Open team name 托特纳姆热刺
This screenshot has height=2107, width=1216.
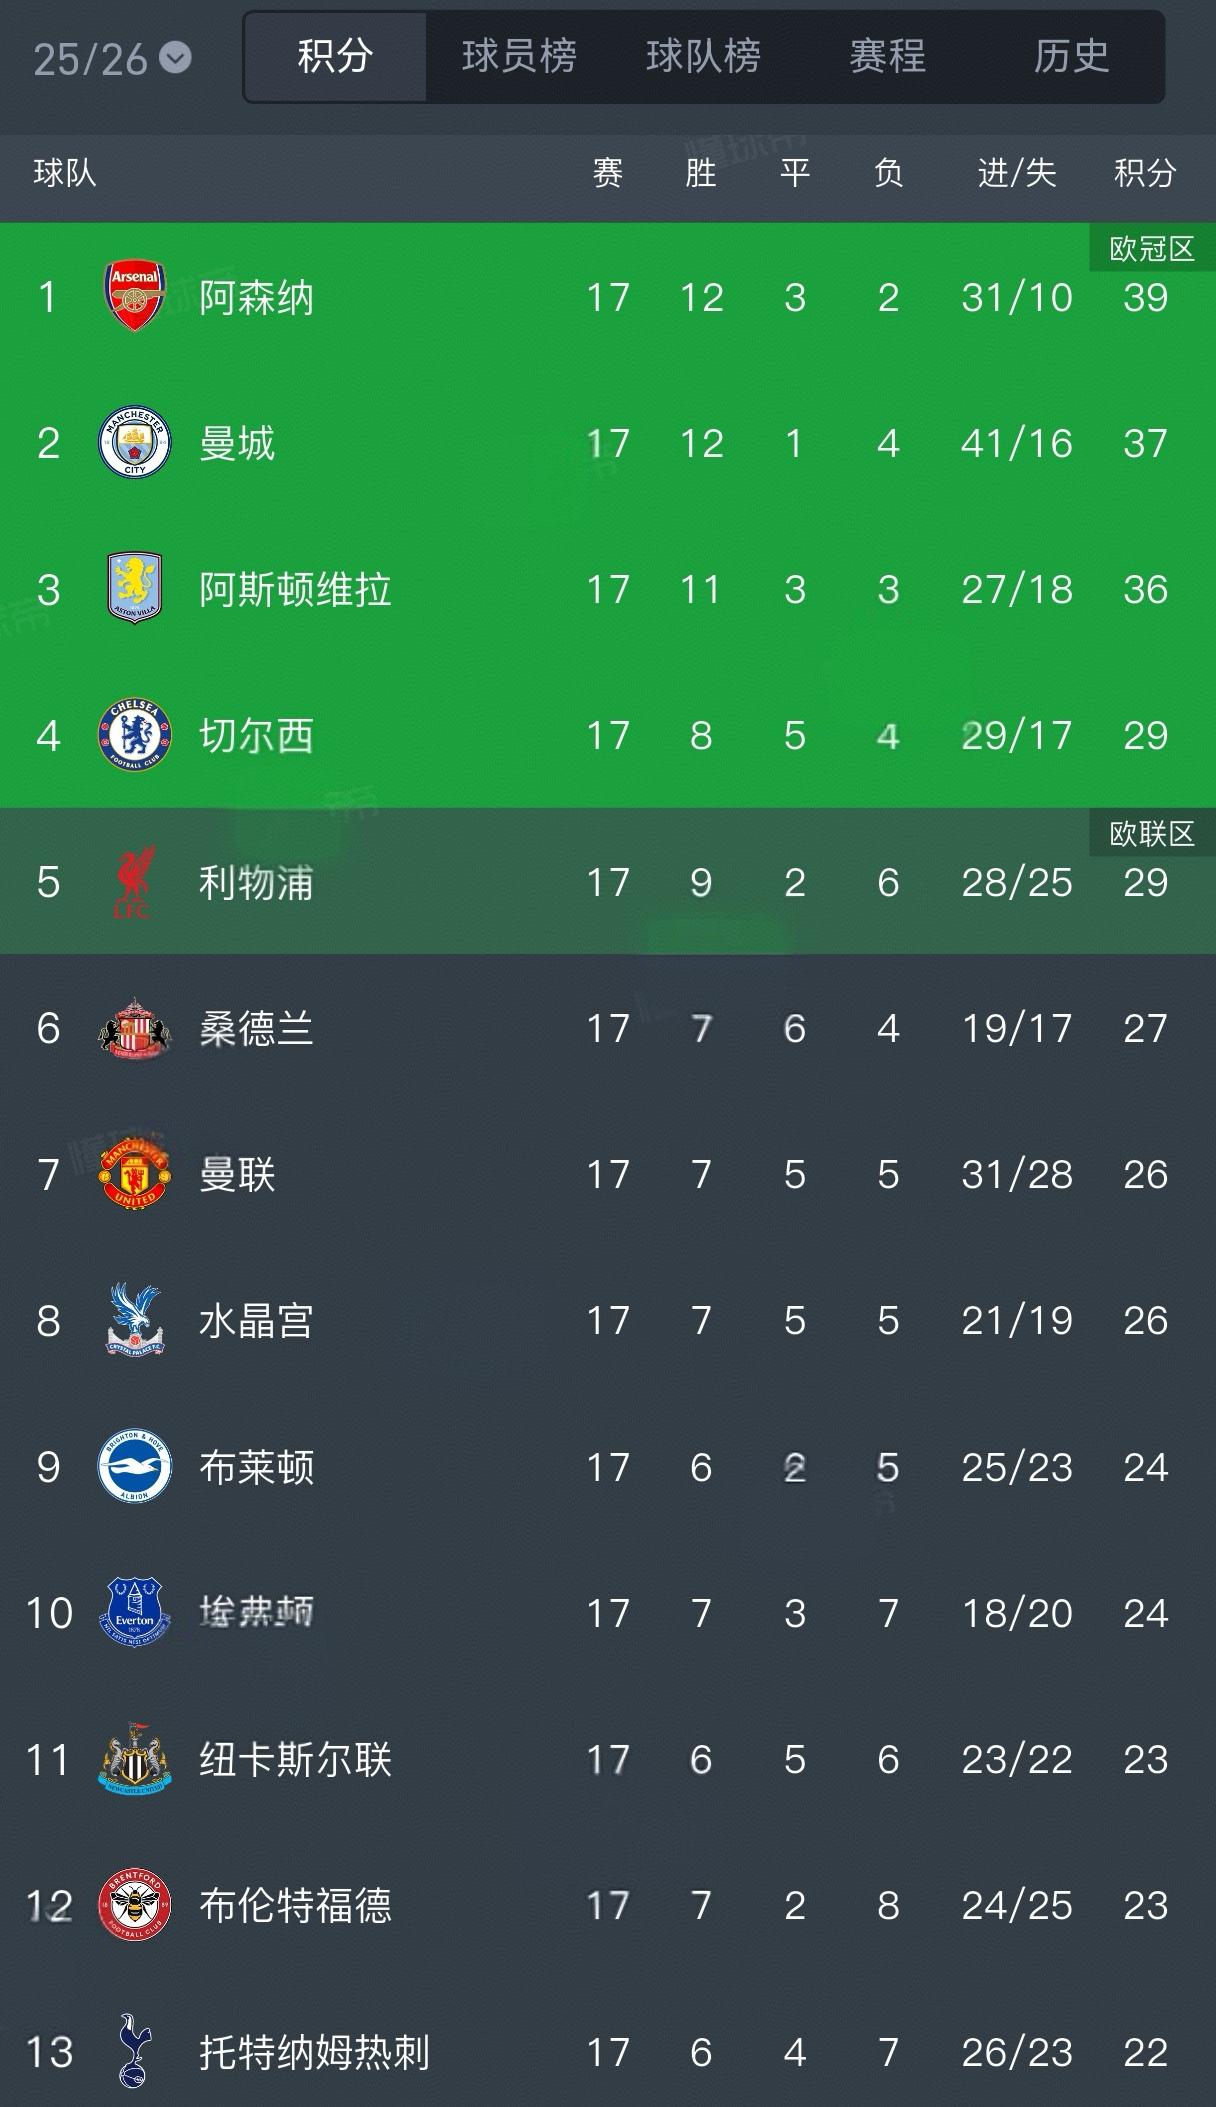pyautogui.click(x=314, y=2052)
